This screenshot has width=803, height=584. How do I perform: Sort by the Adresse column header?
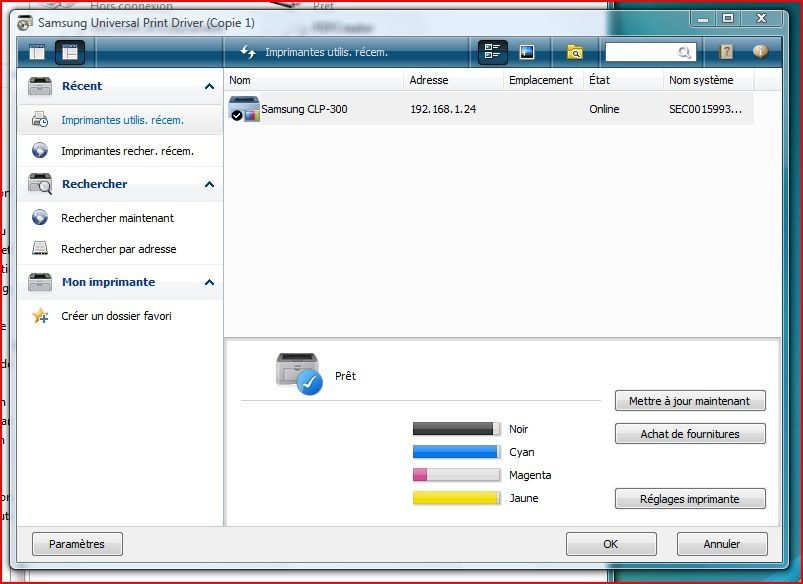click(x=453, y=80)
